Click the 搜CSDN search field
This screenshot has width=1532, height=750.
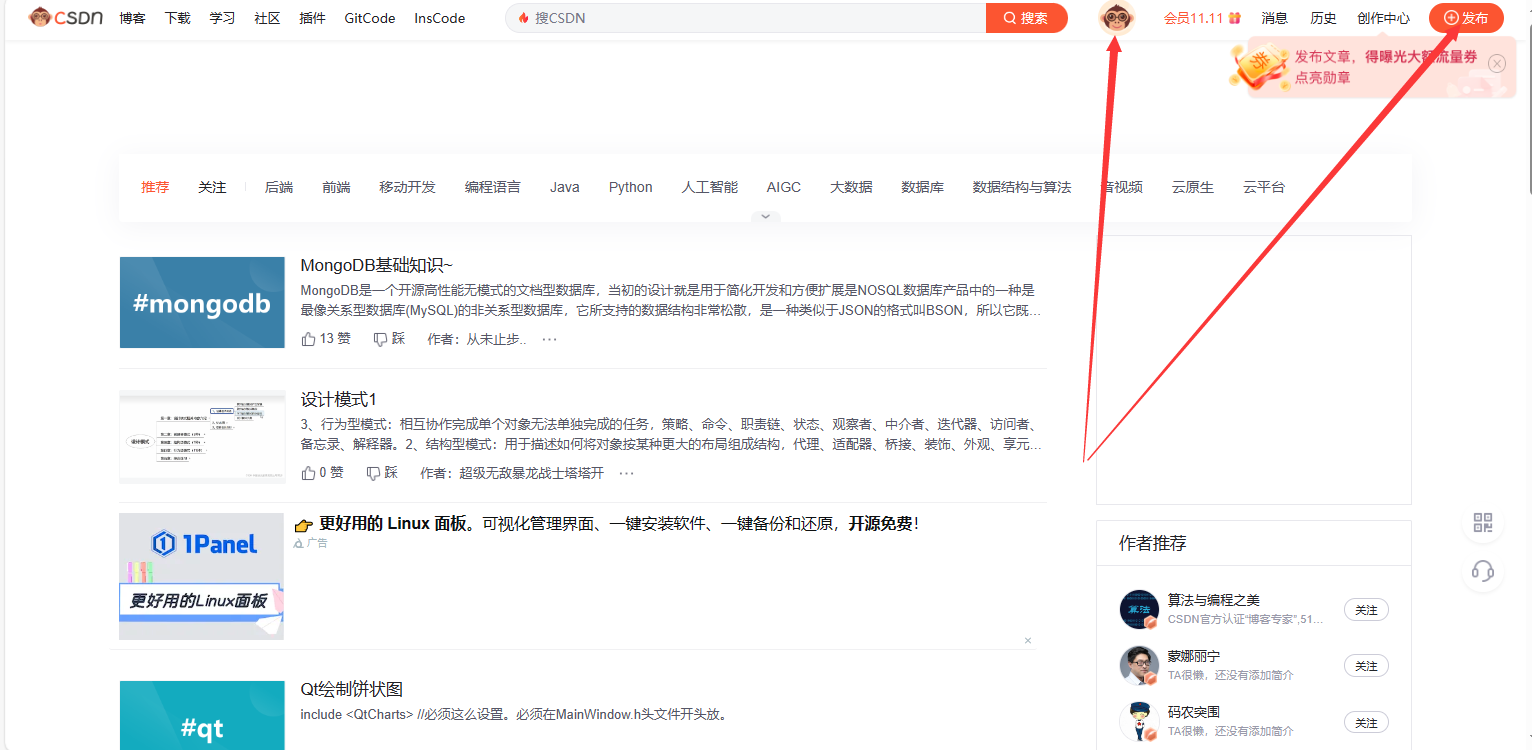click(745, 18)
